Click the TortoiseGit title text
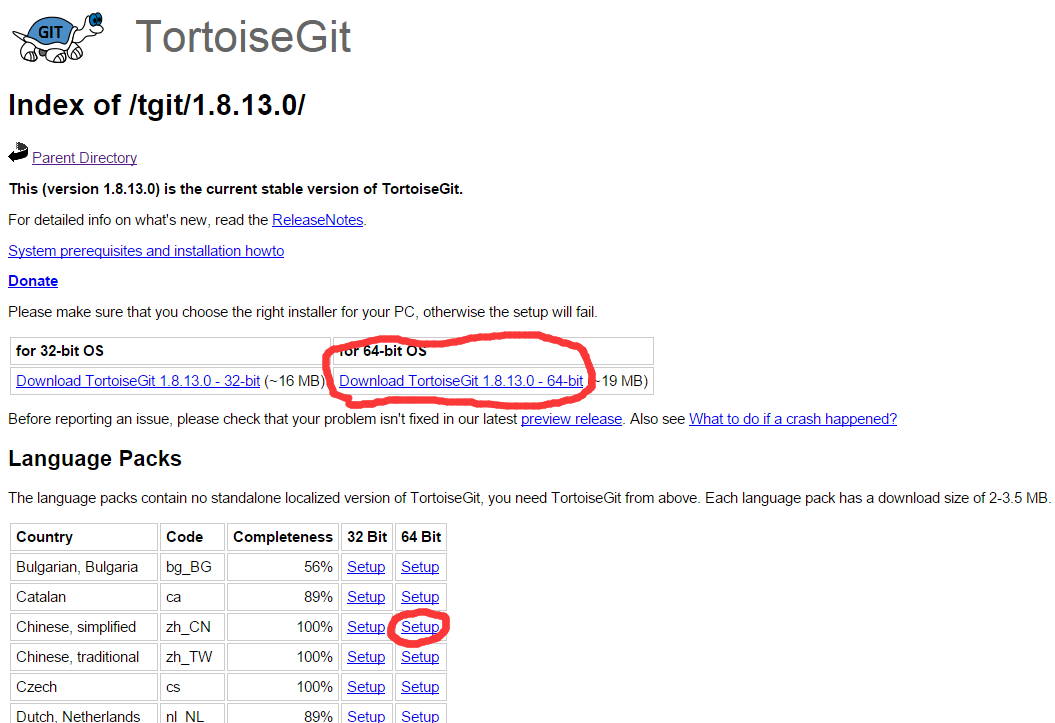Screen dimensions: 1055x723 243,36
